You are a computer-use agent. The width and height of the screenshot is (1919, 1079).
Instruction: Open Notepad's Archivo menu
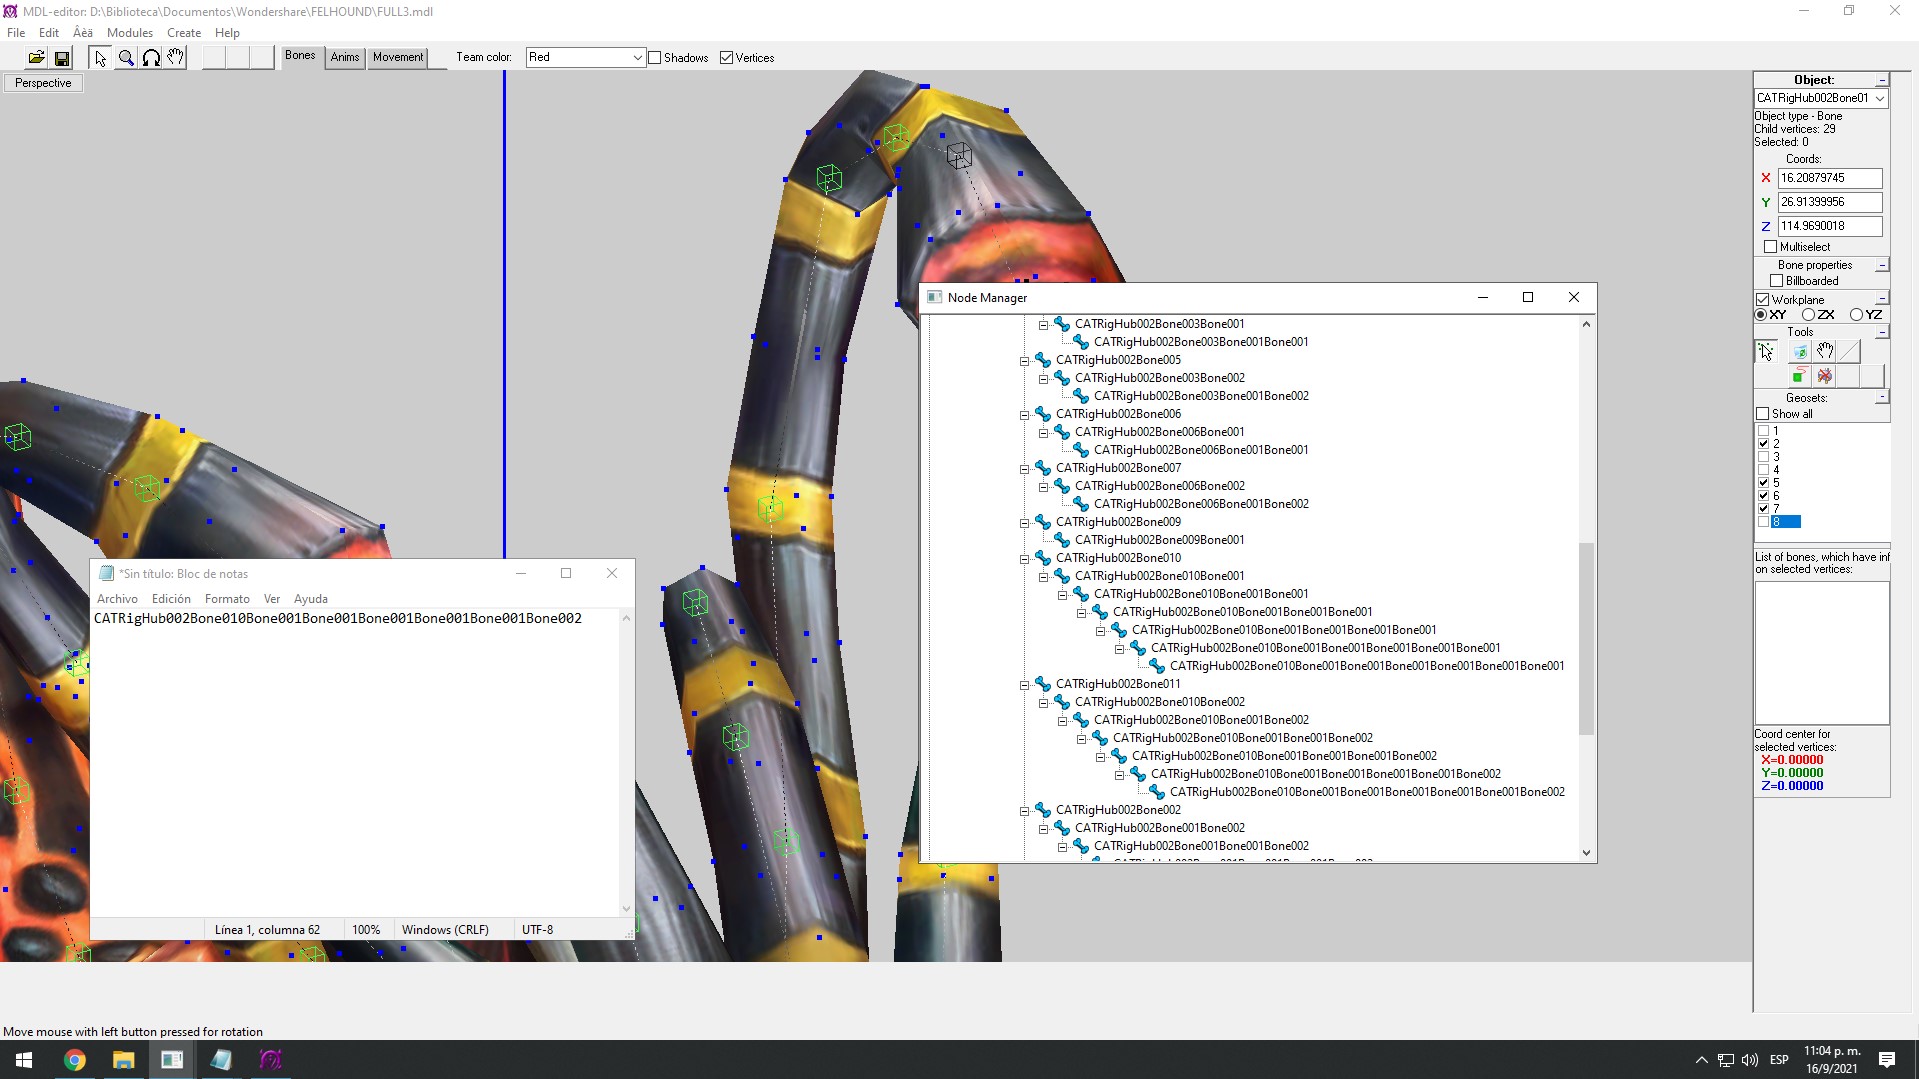pyautogui.click(x=117, y=599)
